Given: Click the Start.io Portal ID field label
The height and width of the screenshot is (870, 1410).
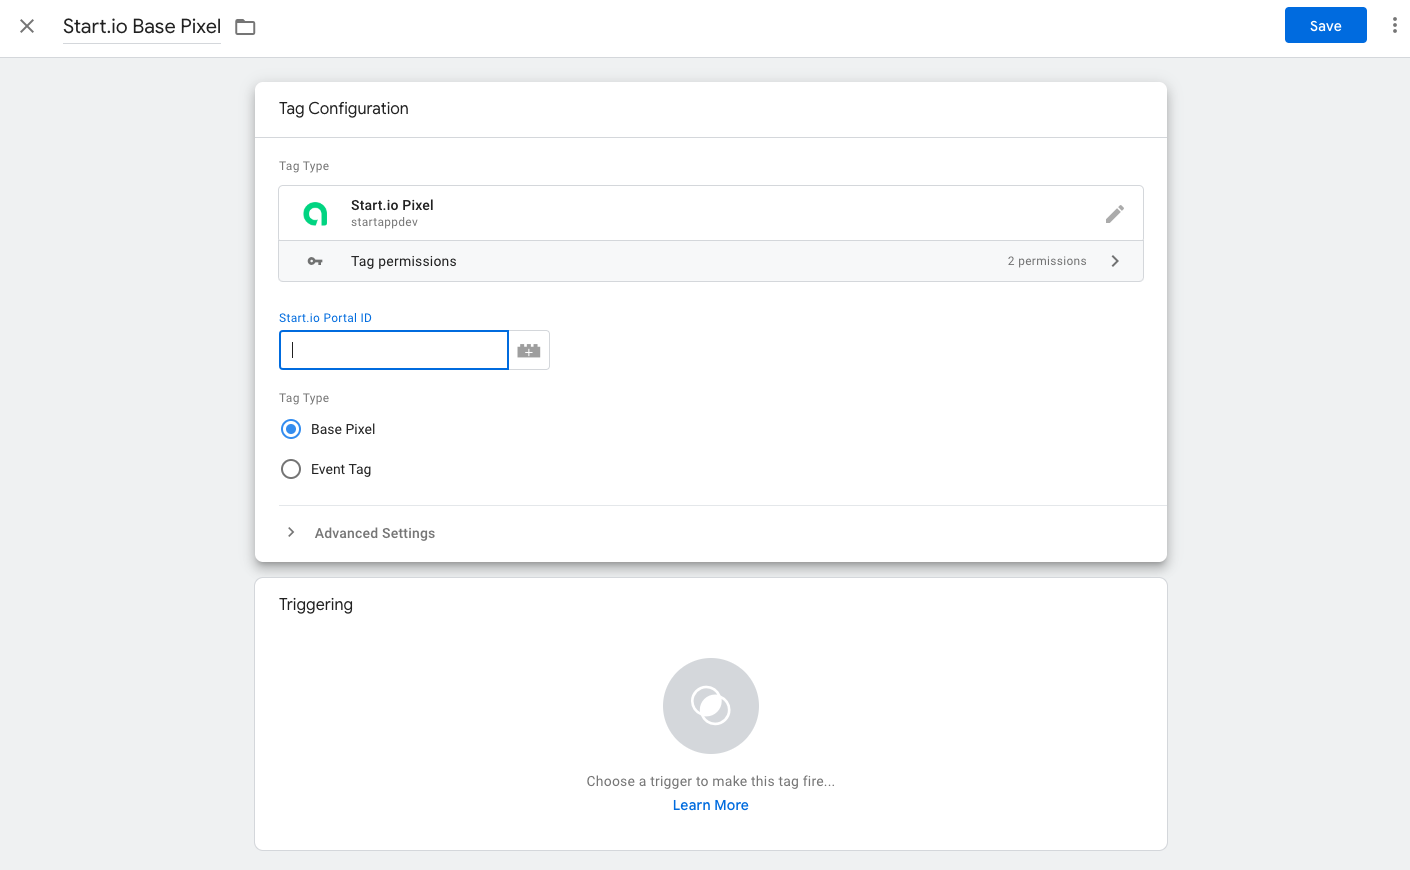Looking at the screenshot, I should point(325,318).
